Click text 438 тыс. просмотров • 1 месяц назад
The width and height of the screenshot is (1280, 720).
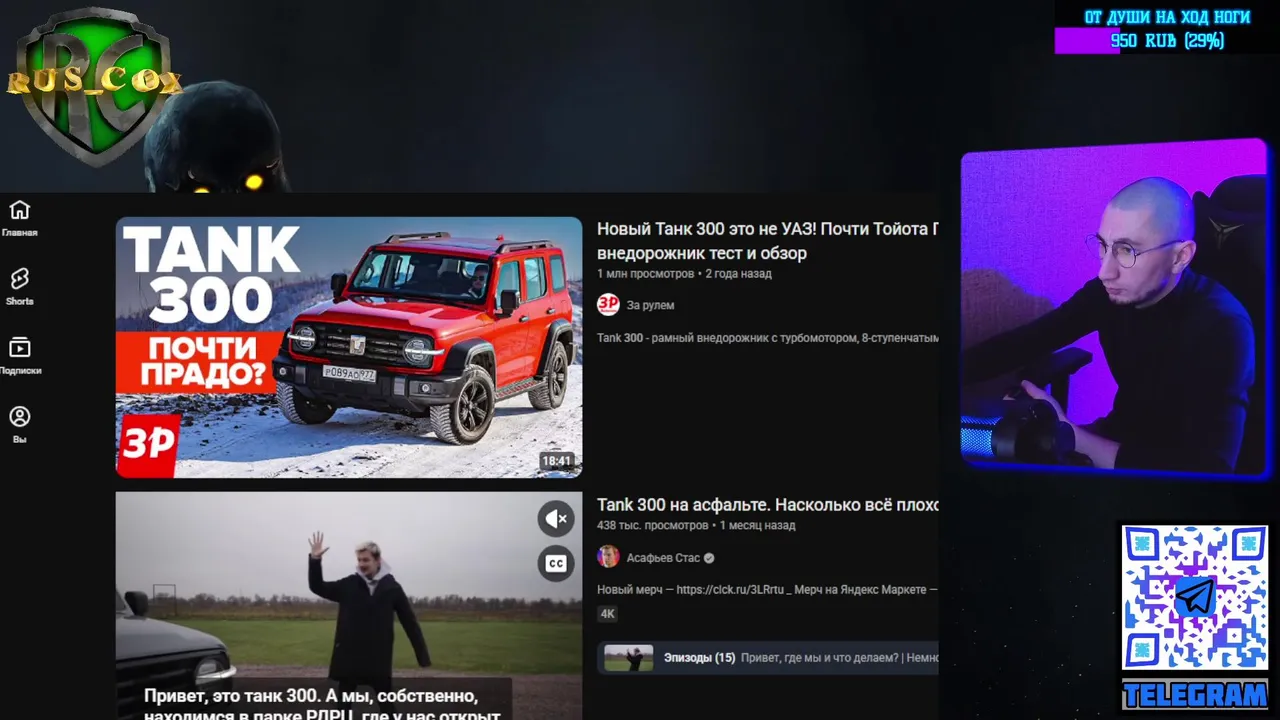click(x=696, y=526)
